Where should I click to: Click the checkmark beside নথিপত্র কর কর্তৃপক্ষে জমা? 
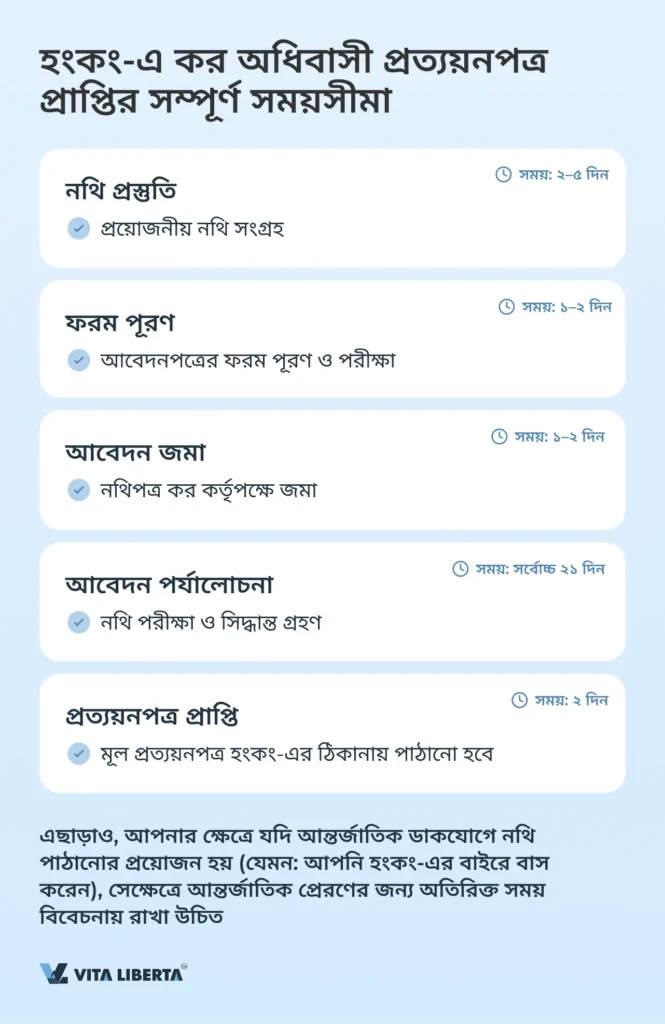pyautogui.click(x=78, y=490)
